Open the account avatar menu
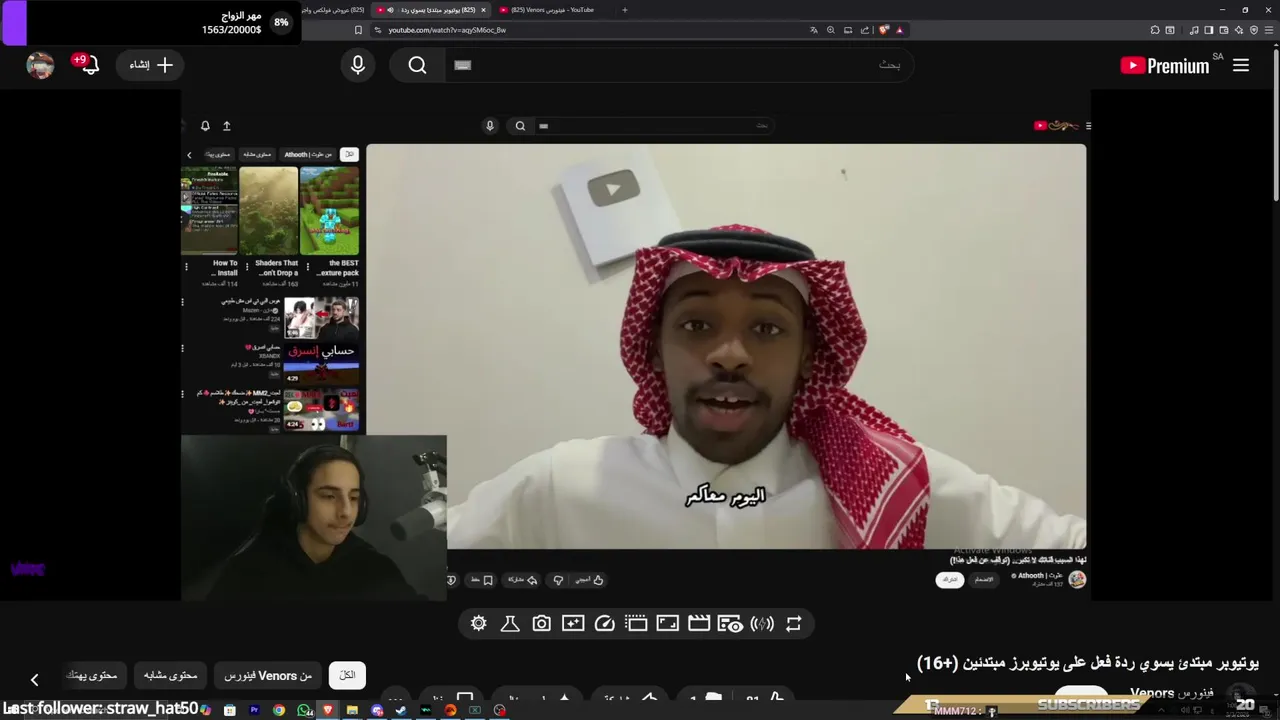The width and height of the screenshot is (1280, 720). (x=40, y=65)
